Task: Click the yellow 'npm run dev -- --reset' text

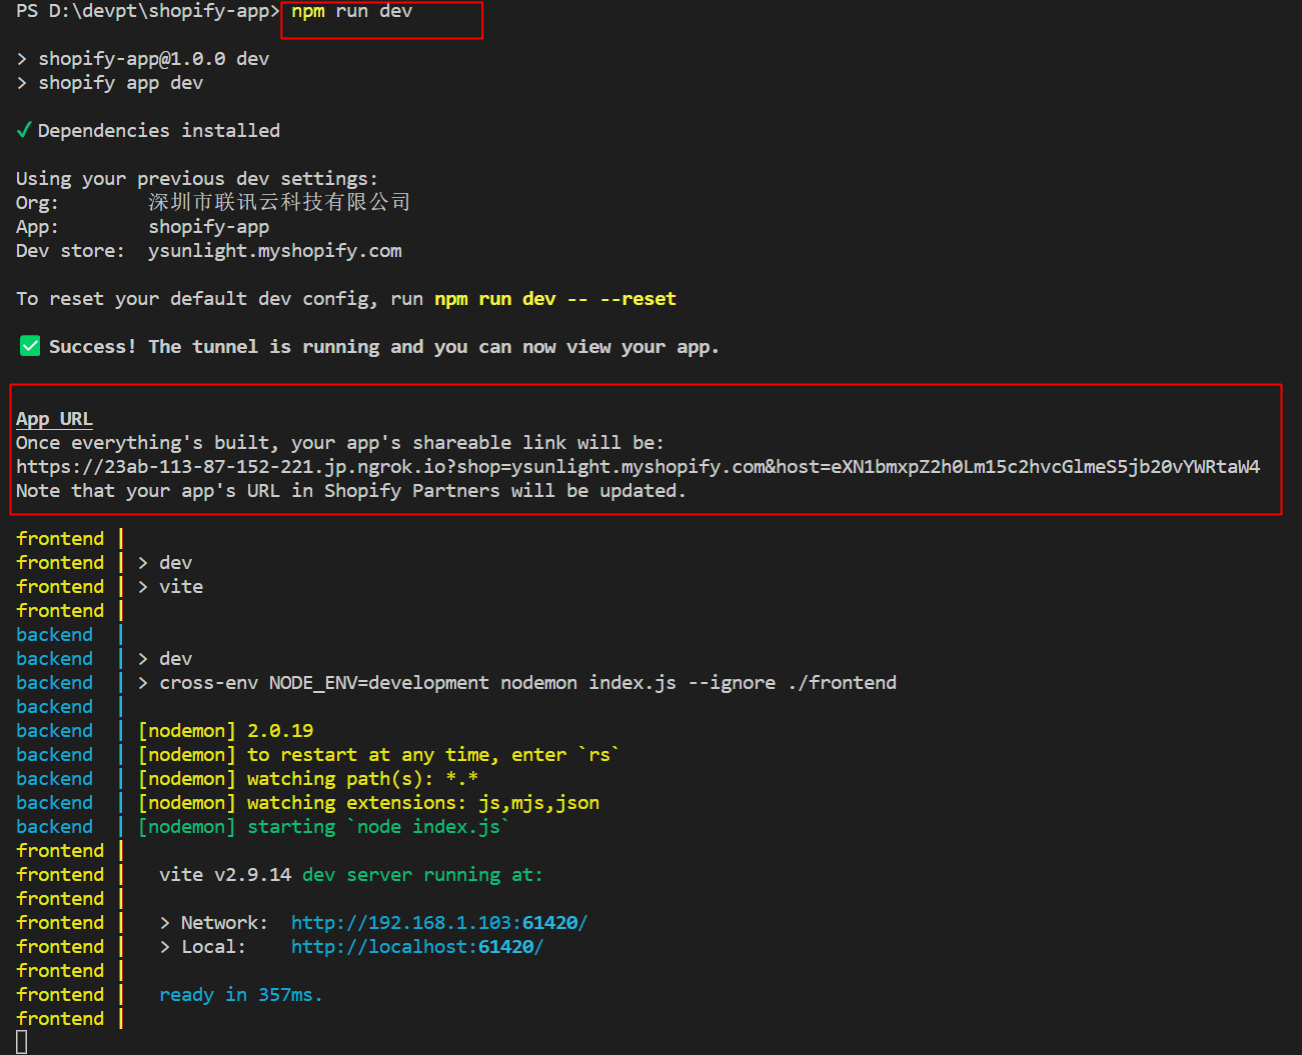Action: point(555,299)
